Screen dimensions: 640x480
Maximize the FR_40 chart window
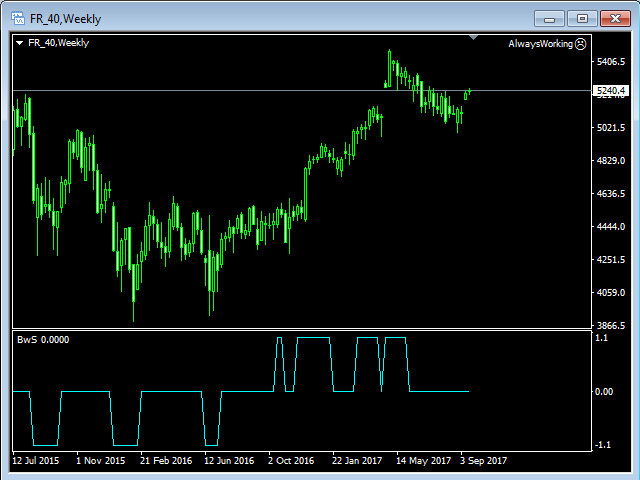click(582, 17)
